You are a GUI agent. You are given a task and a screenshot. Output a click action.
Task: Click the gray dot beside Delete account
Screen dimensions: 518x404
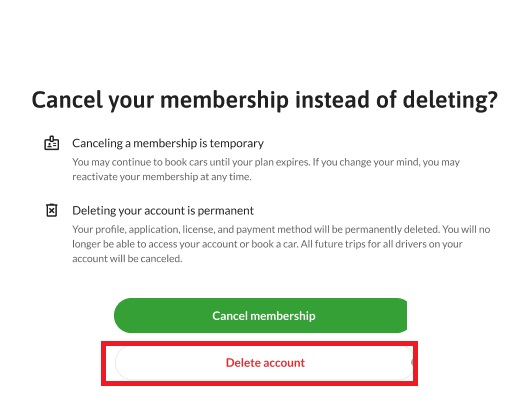413,362
